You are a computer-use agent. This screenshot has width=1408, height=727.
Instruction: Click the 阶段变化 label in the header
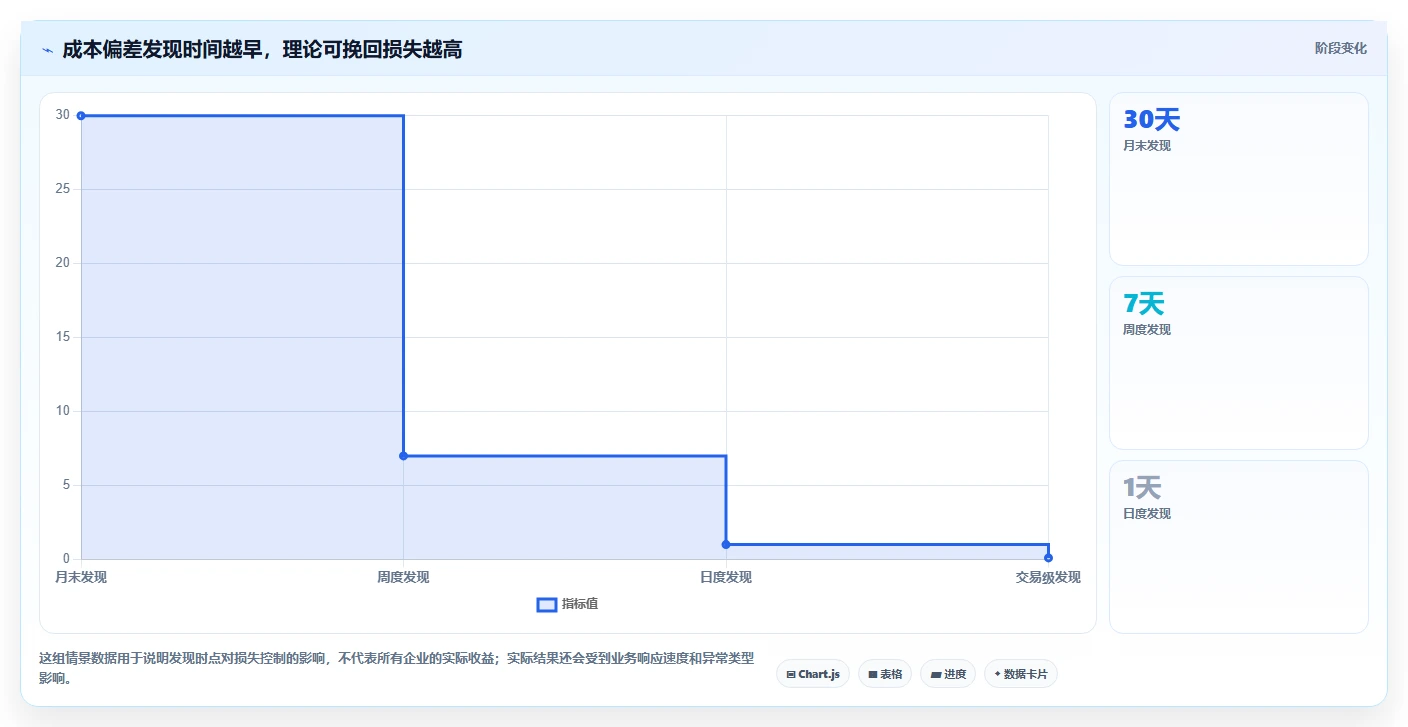[1340, 49]
